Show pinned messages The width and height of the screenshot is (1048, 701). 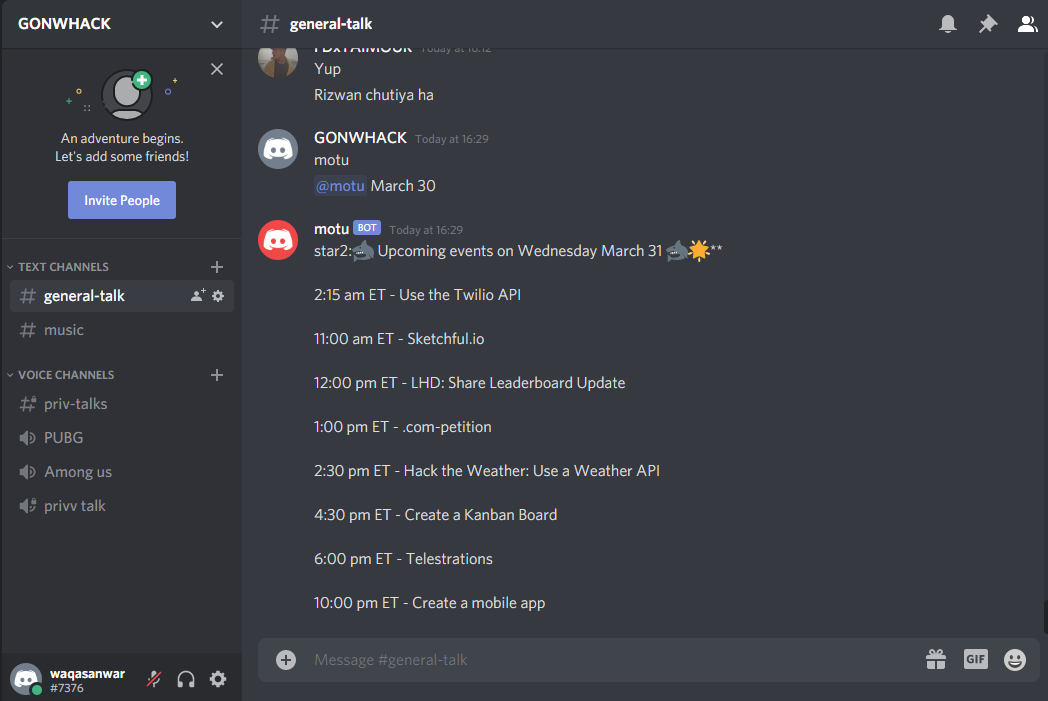[988, 24]
